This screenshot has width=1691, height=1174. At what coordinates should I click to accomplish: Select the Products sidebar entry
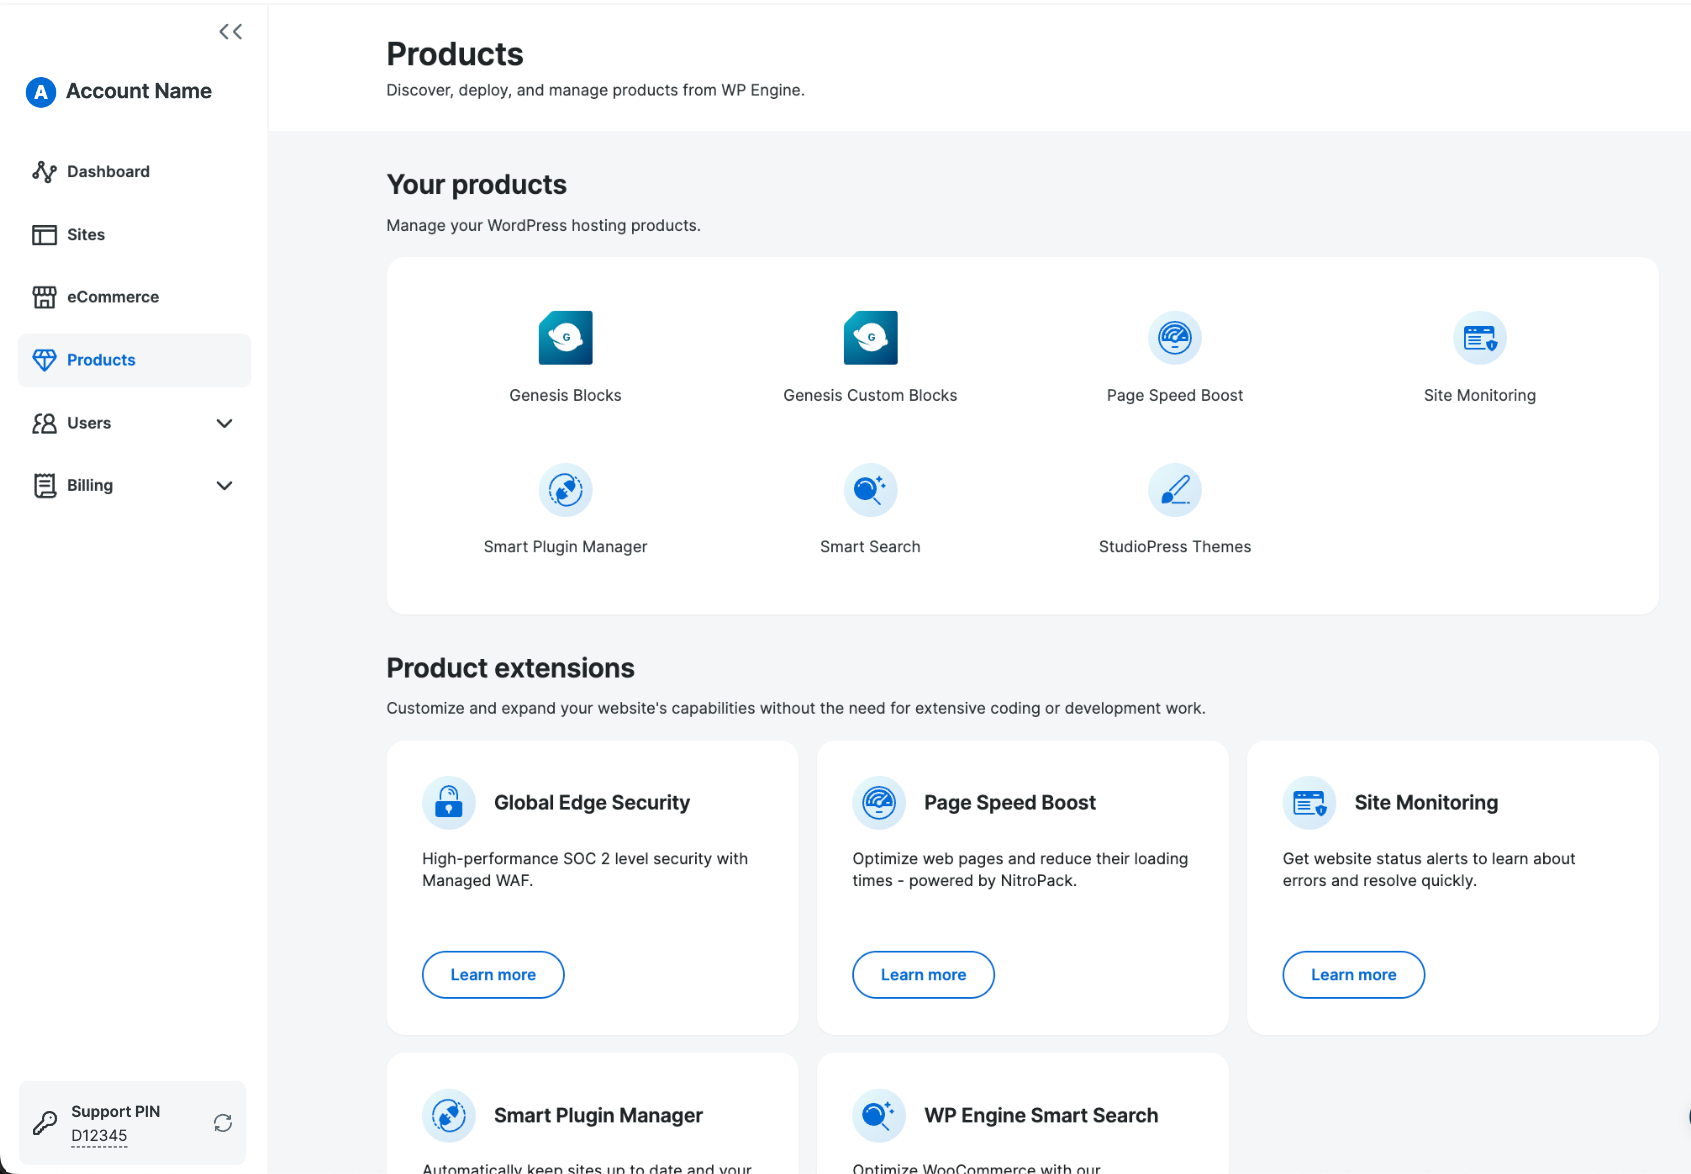pos(101,359)
